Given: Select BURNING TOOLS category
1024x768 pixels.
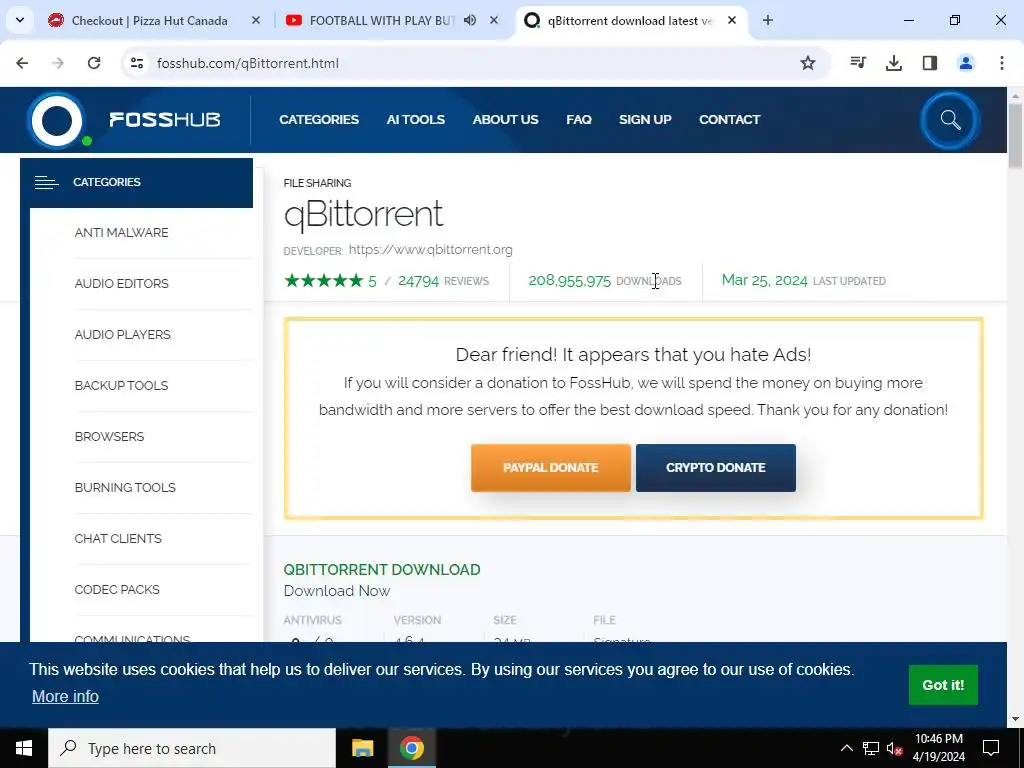Looking at the screenshot, I should point(125,487).
